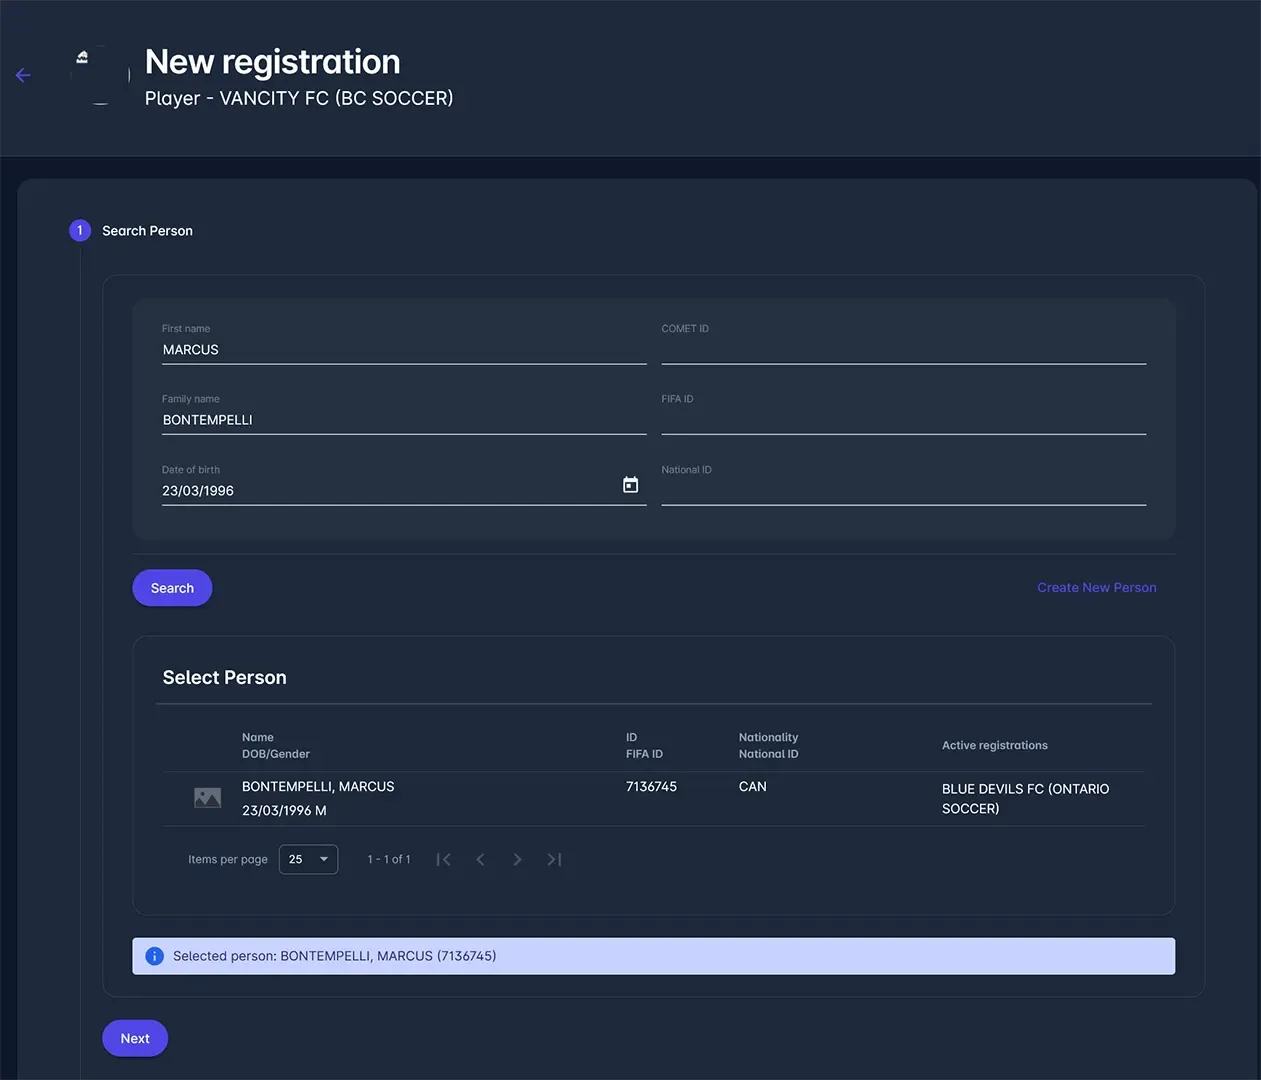
Task: Go to the first page of results
Action: [443, 860]
